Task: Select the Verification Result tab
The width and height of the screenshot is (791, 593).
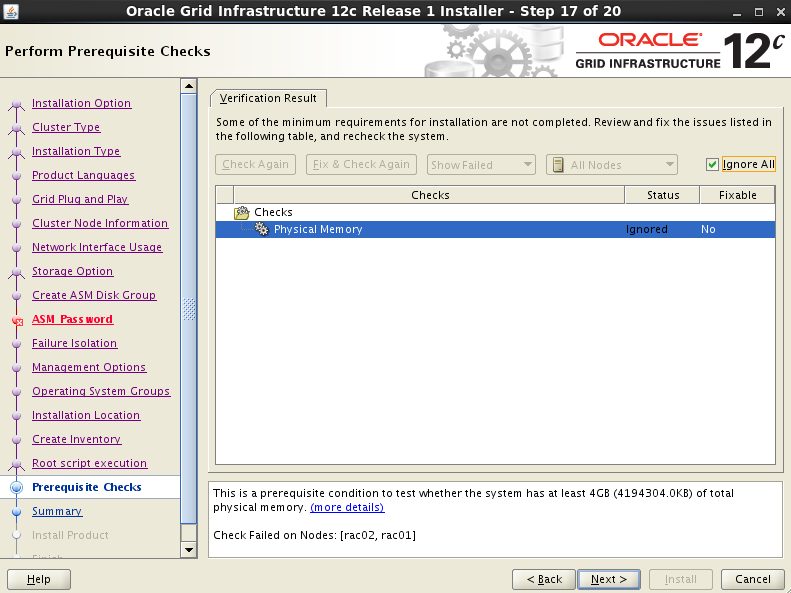Action: tap(268, 98)
